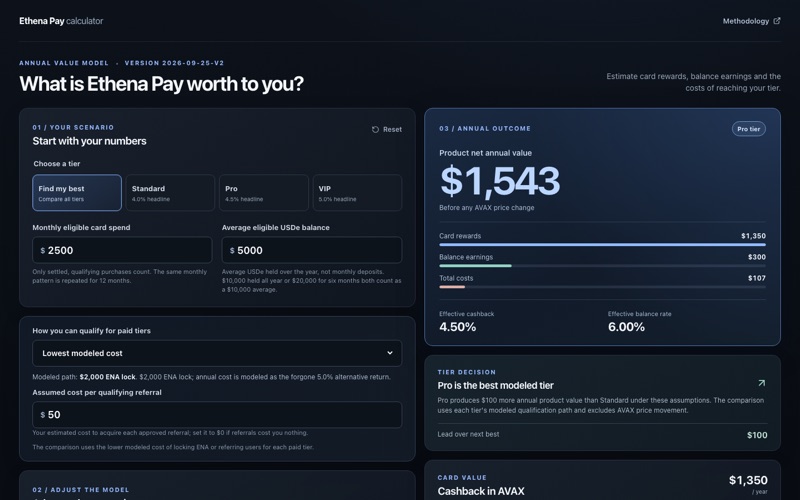Click the Before any AVAX price change note
The width and height of the screenshot is (800, 500).
pos(487,208)
